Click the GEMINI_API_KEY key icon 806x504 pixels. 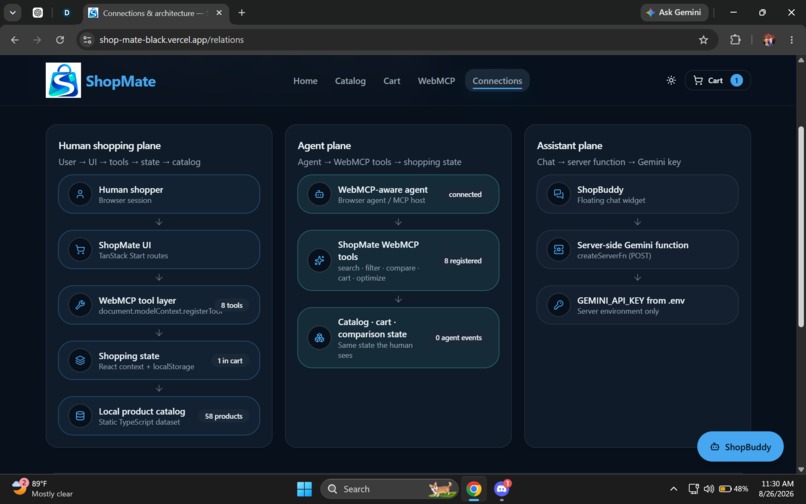559,305
